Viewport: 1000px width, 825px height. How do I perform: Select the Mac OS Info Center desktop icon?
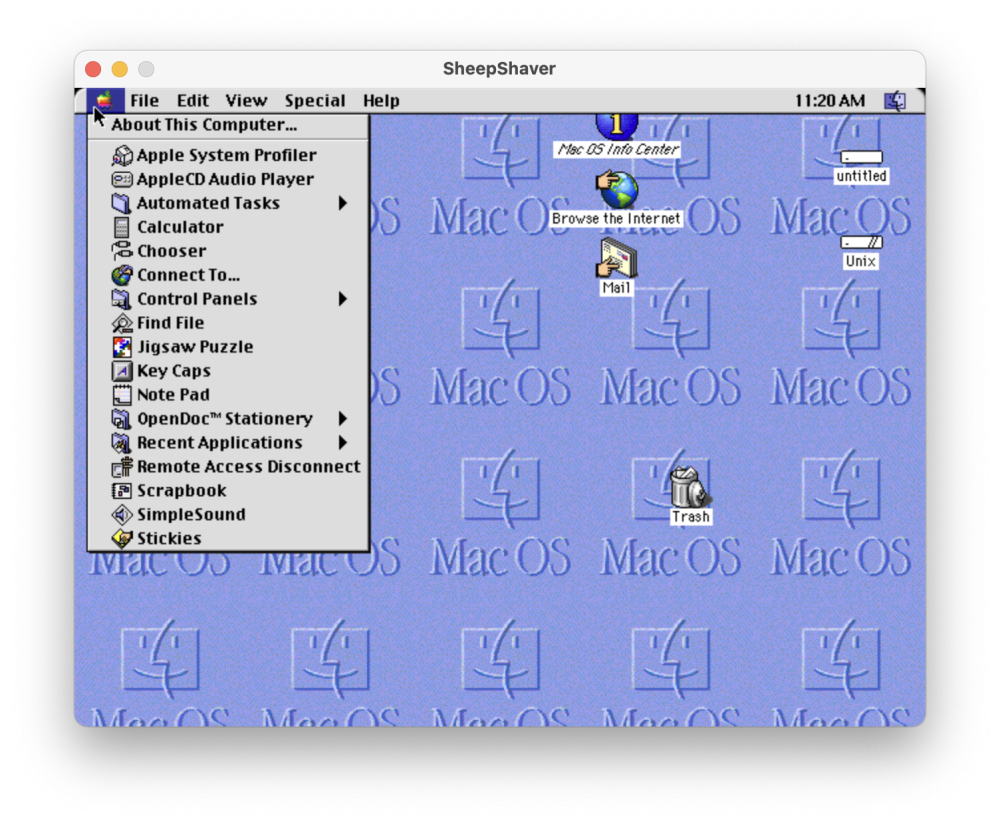617,127
